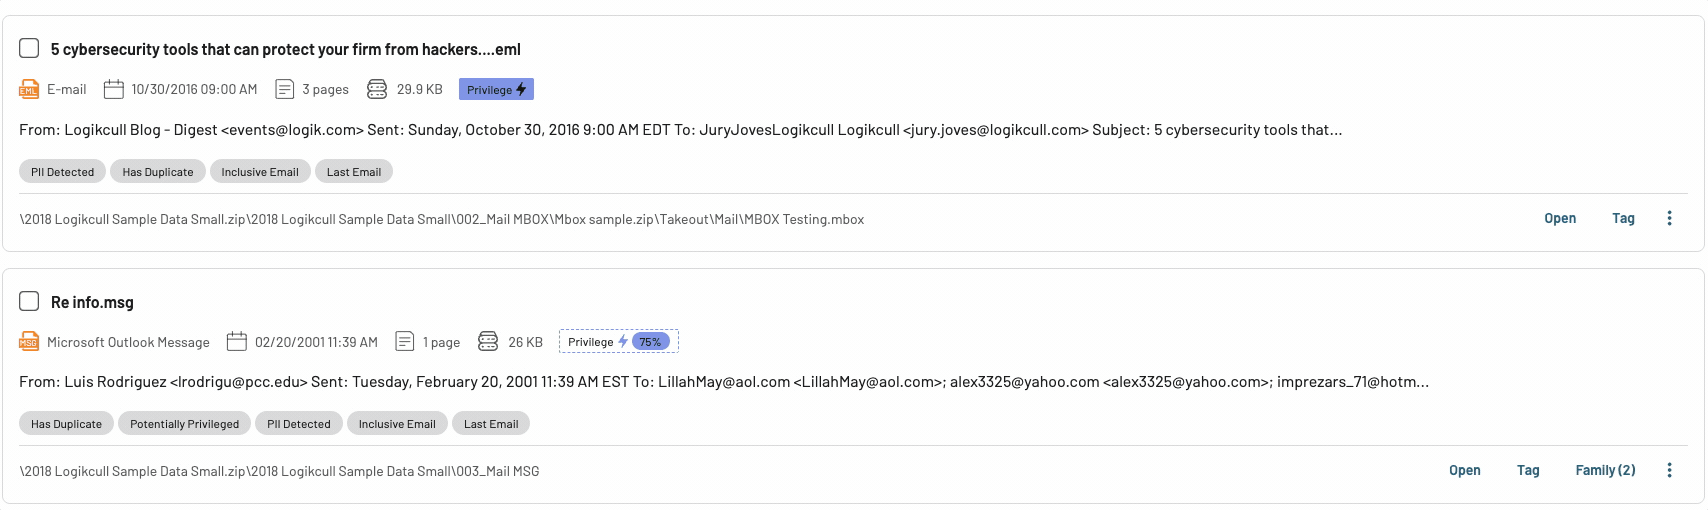
Task: Click lightning bolt icon in dashed Privilege badge
Action: click(x=623, y=342)
